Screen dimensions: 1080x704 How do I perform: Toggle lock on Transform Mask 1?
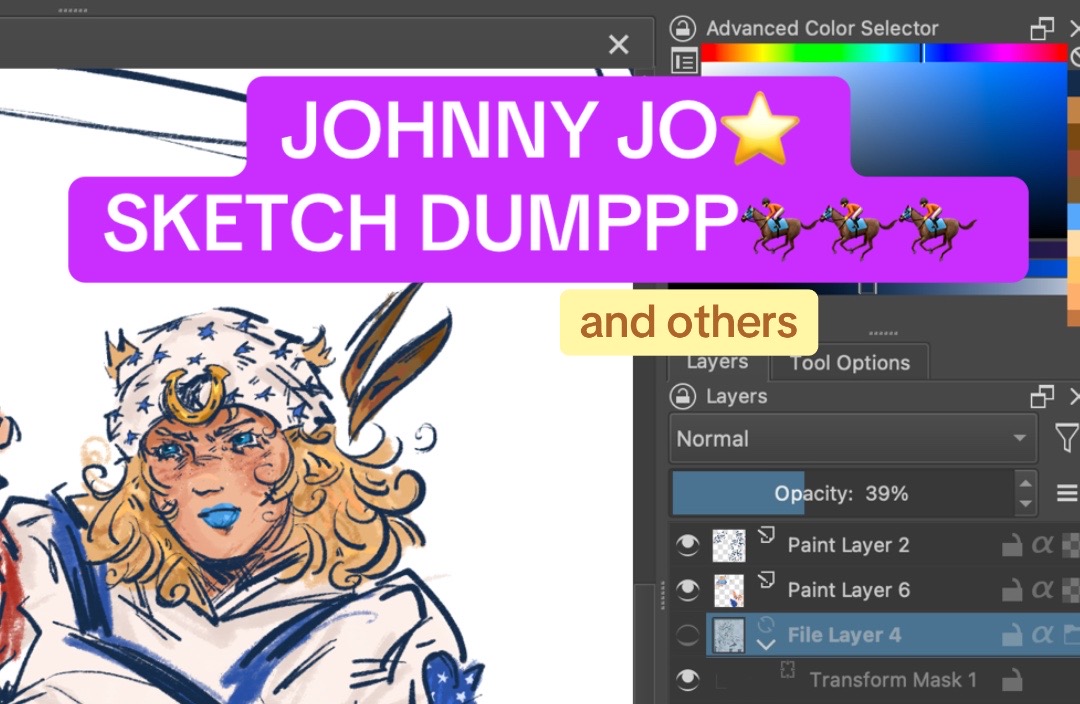1012,681
